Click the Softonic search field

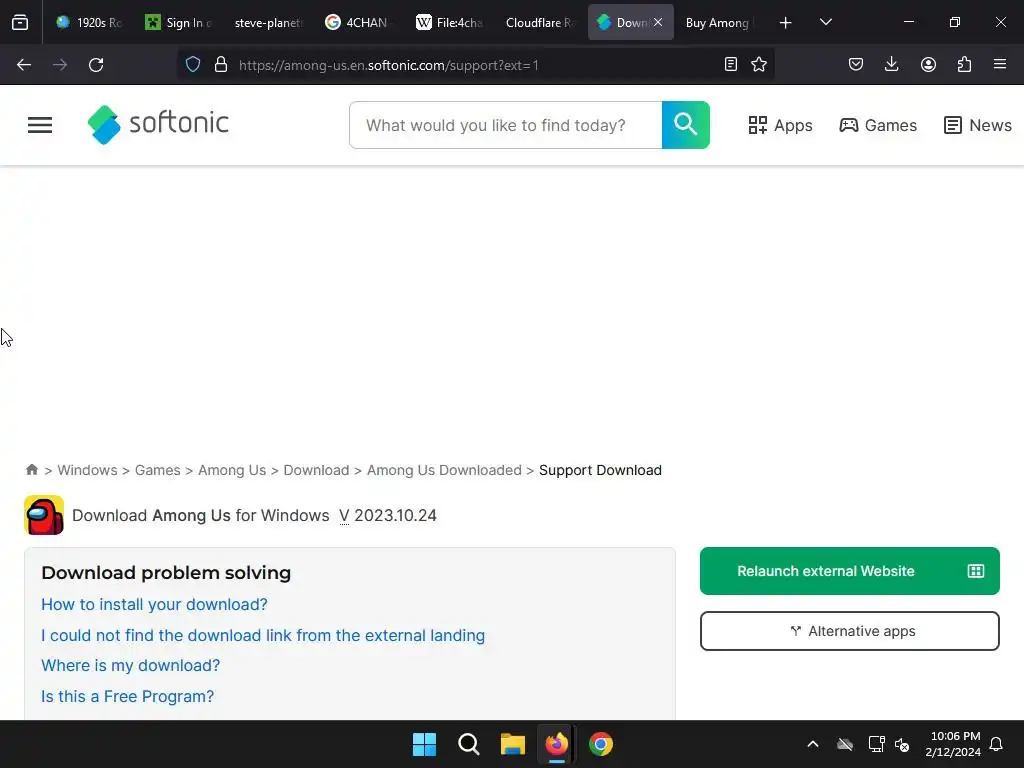click(x=506, y=125)
